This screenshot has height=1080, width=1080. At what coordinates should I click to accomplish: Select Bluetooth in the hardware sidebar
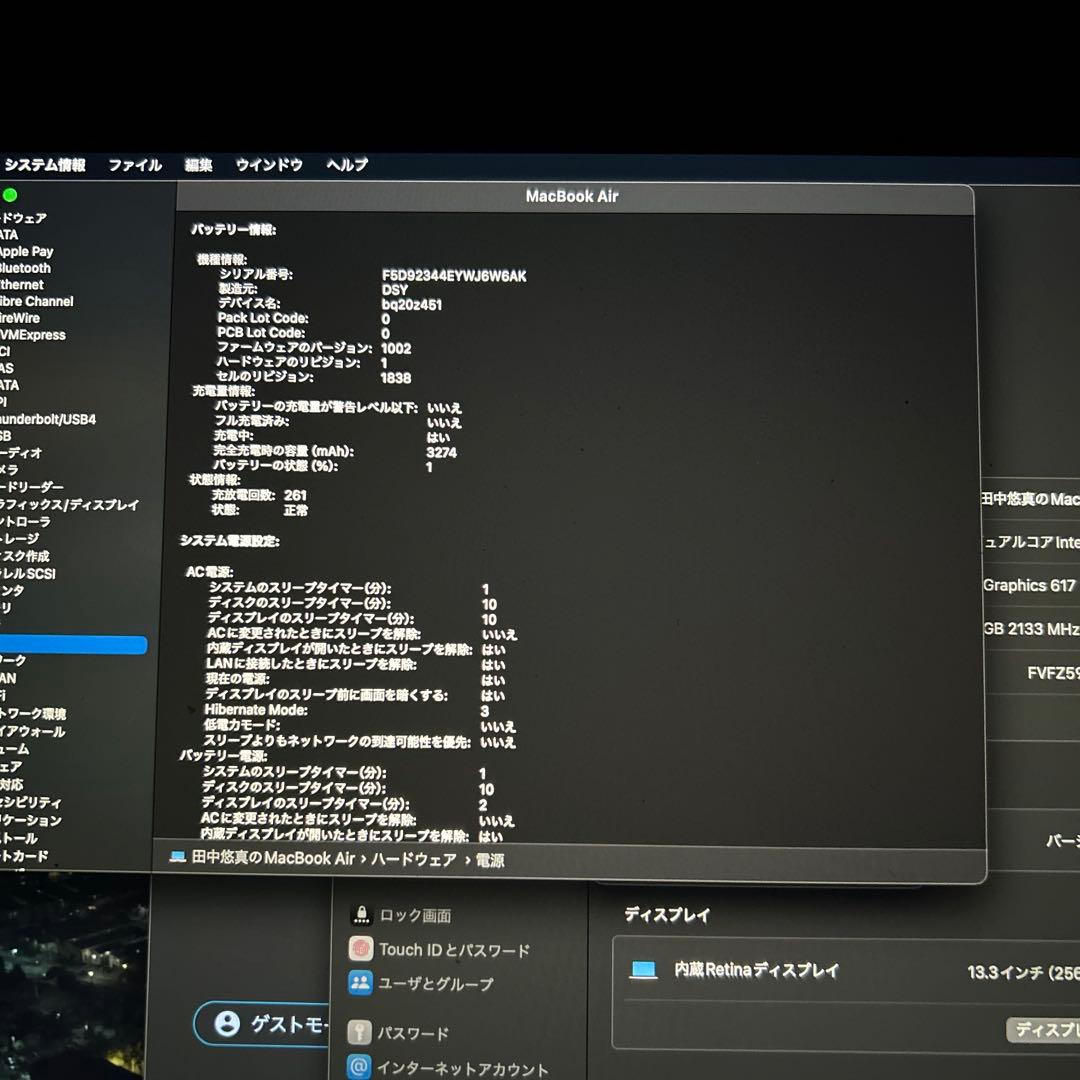pos(25,268)
